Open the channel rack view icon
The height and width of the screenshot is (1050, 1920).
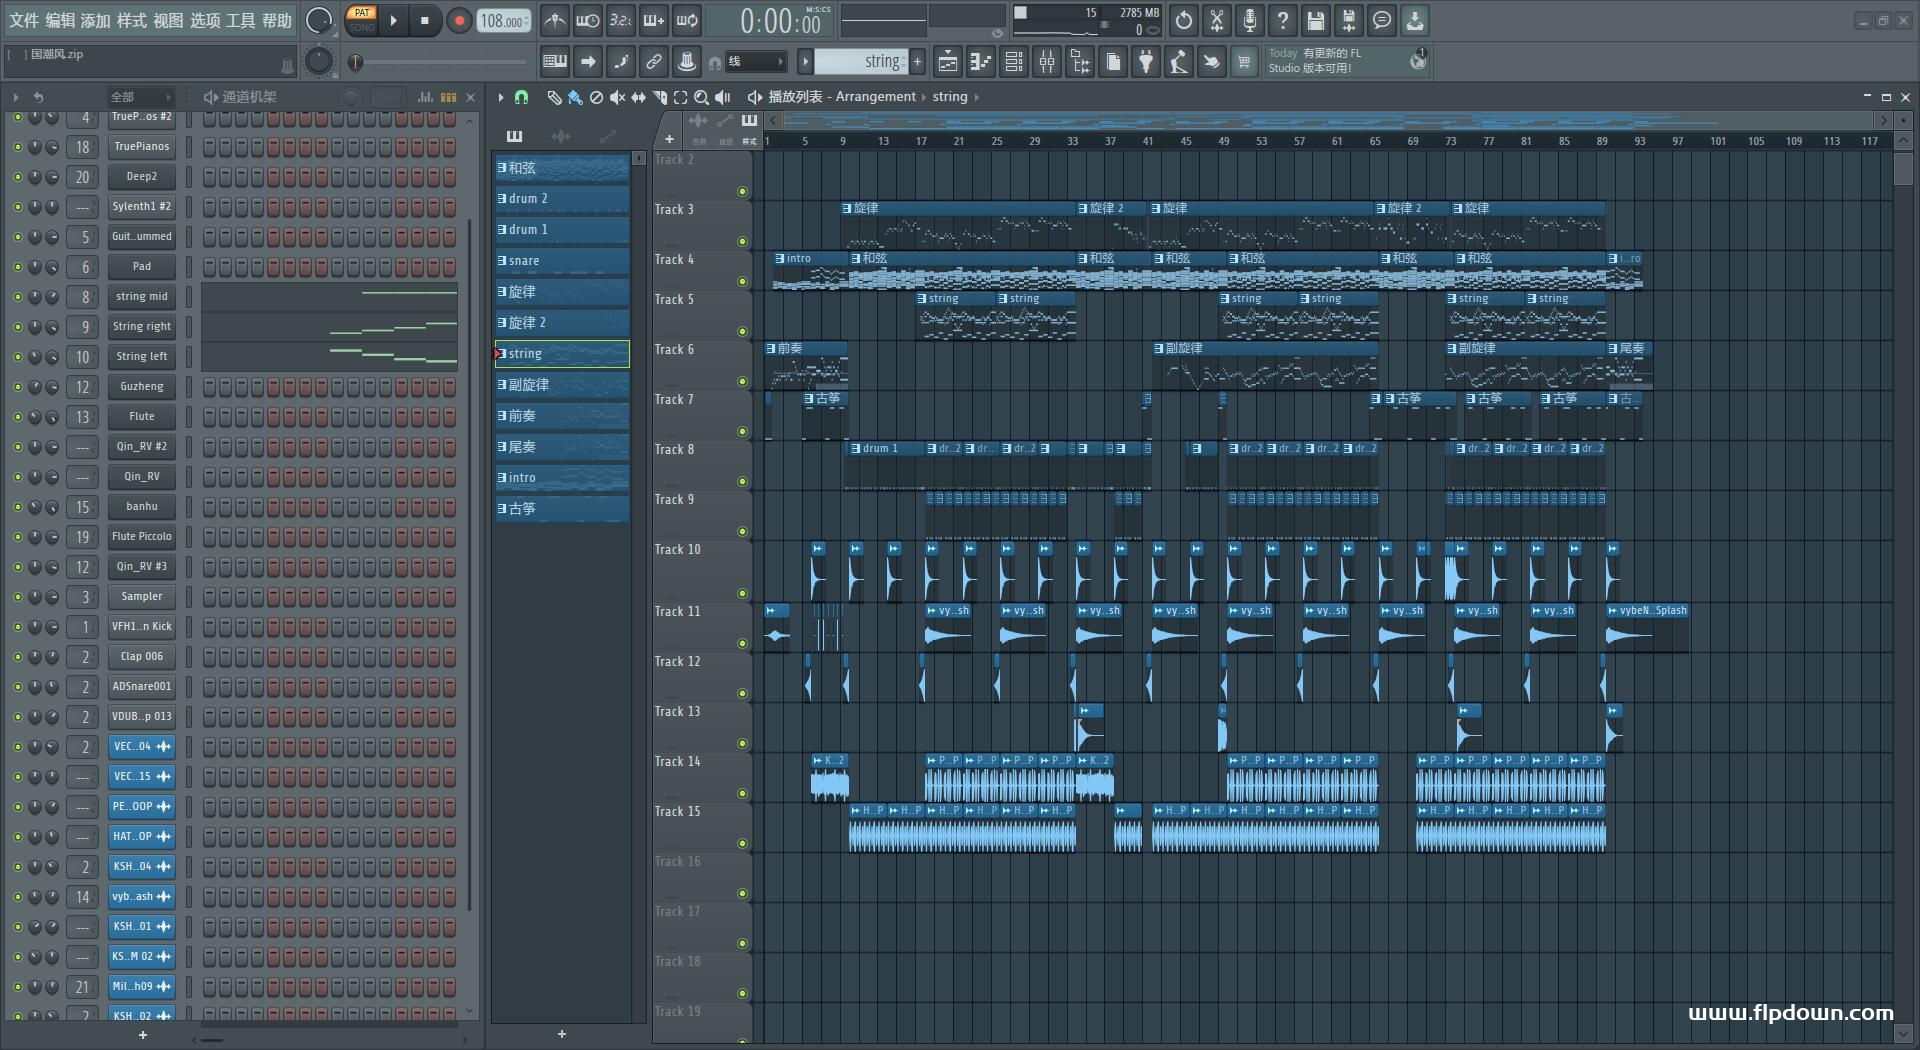[x=1014, y=62]
